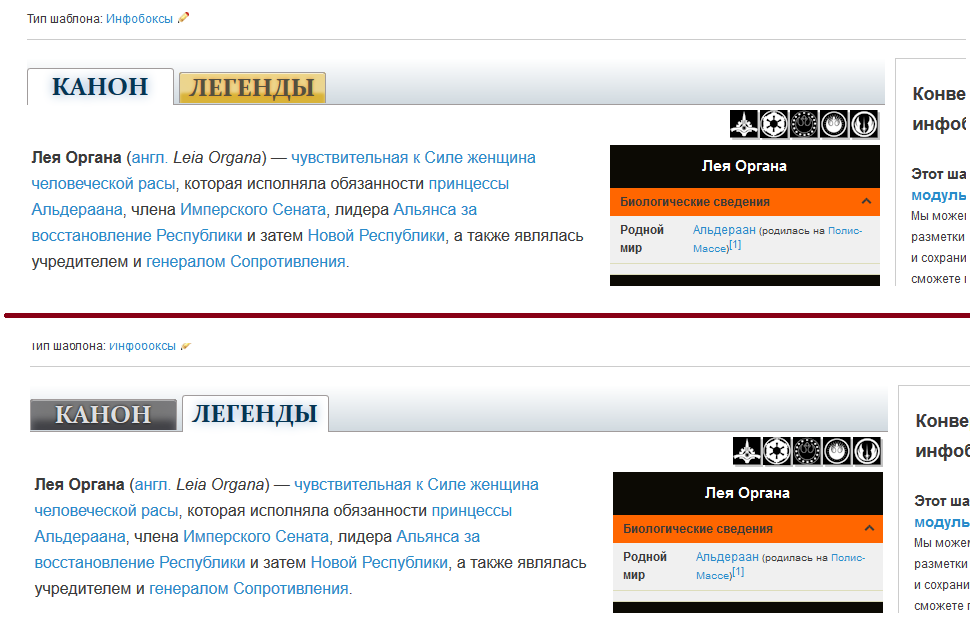Open footnote [1] in the lower infobox
970x638 pixels.
click(x=738, y=572)
